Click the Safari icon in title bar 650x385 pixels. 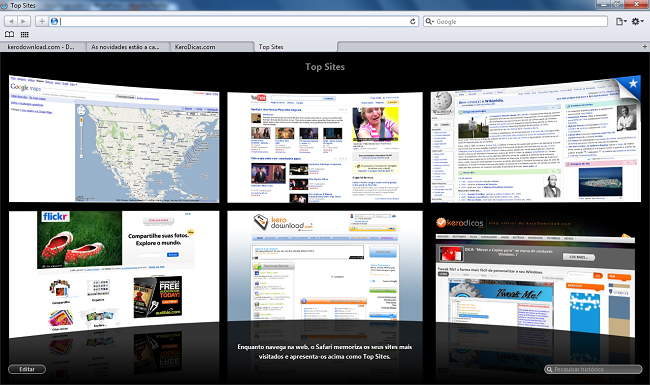4,5
